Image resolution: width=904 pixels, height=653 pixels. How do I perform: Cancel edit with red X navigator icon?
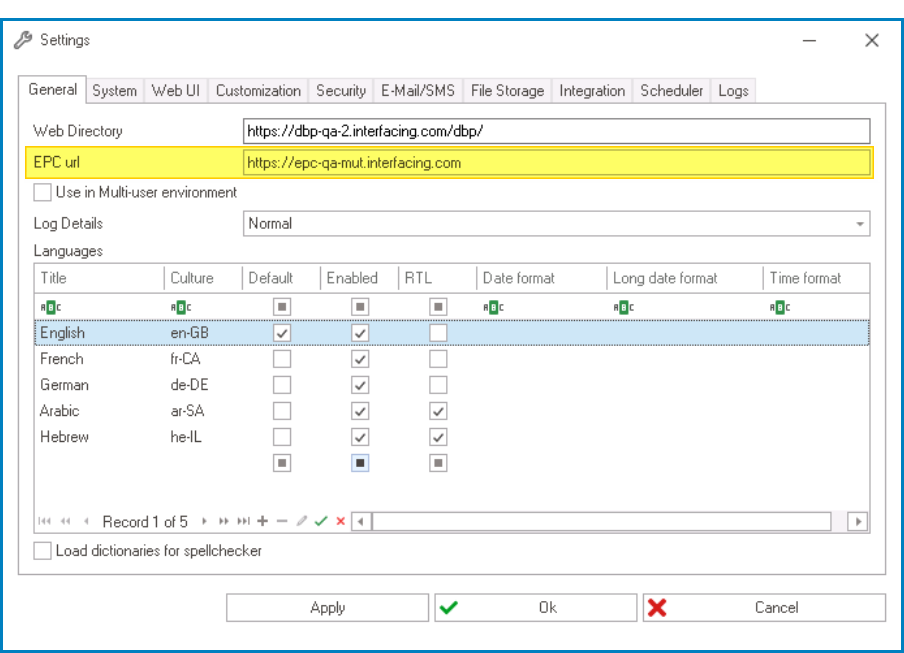click(x=341, y=521)
